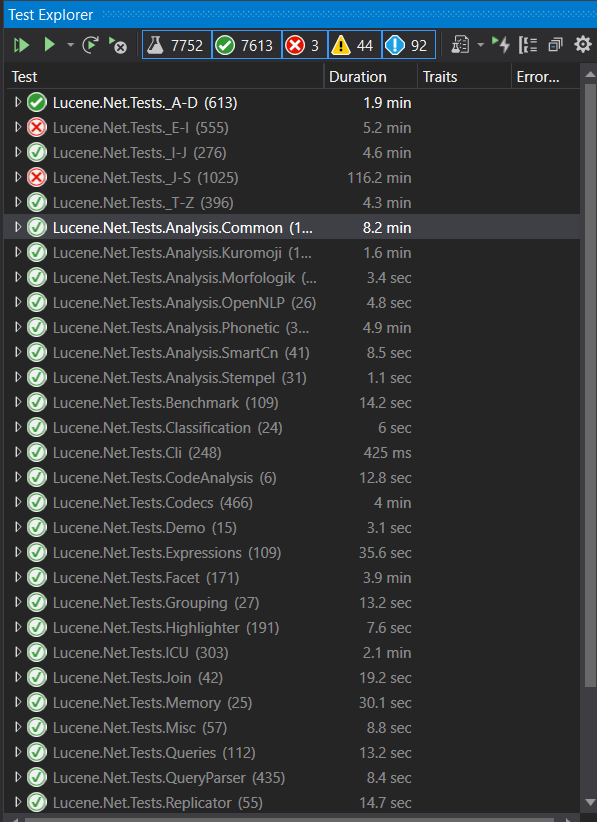Toggle failed tests filter 3
This screenshot has width=597, height=822.
305,45
